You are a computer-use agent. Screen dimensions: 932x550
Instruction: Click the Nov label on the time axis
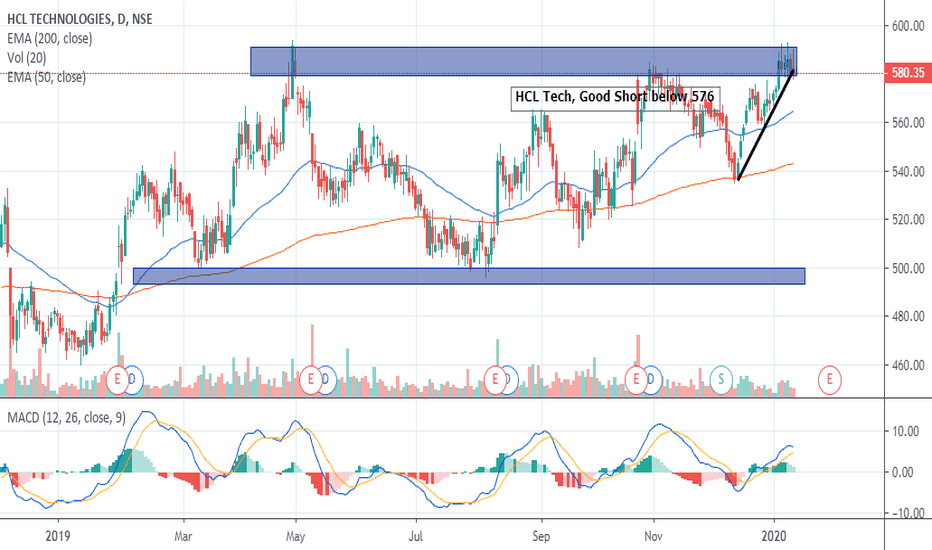tap(653, 536)
